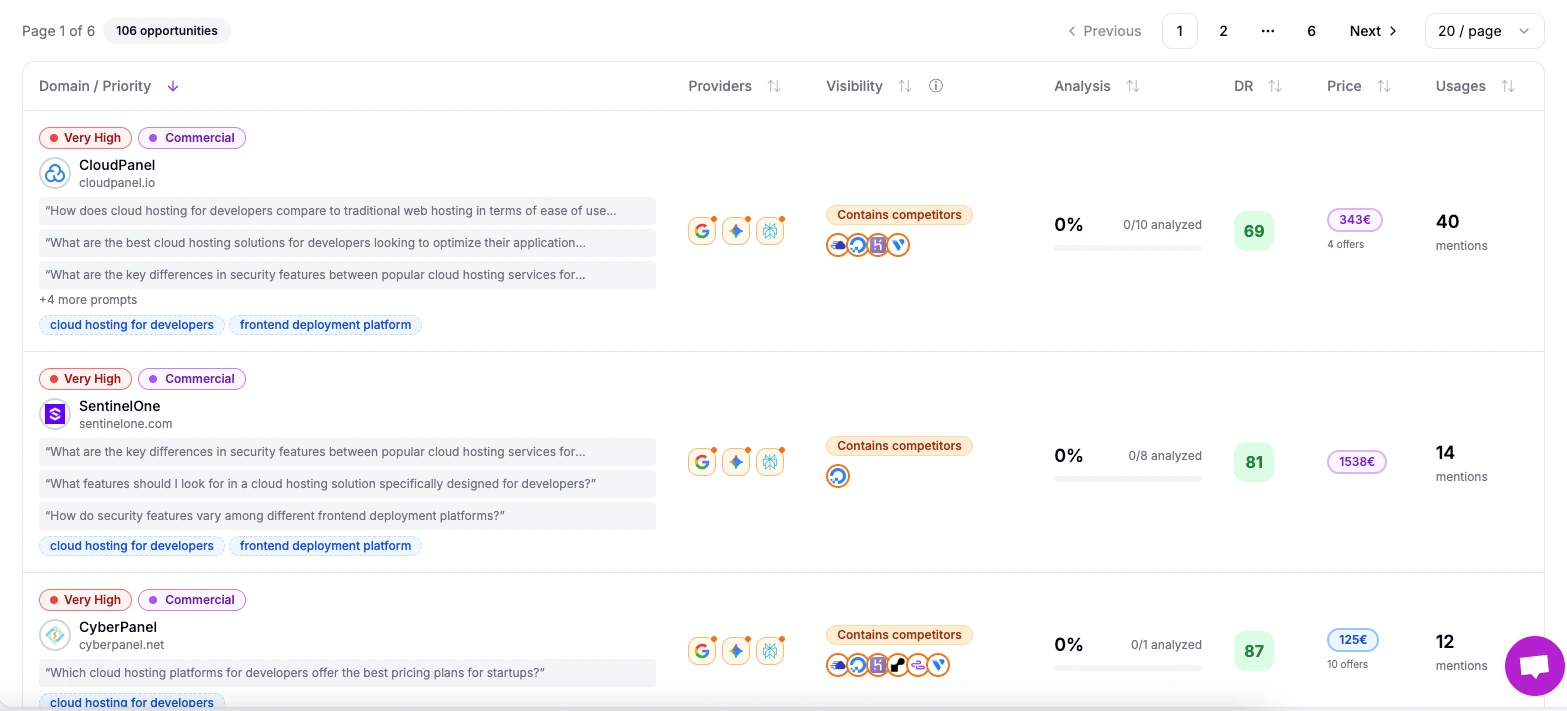Click the Visibility info icon
The width and height of the screenshot is (1567, 711).
[936, 86]
